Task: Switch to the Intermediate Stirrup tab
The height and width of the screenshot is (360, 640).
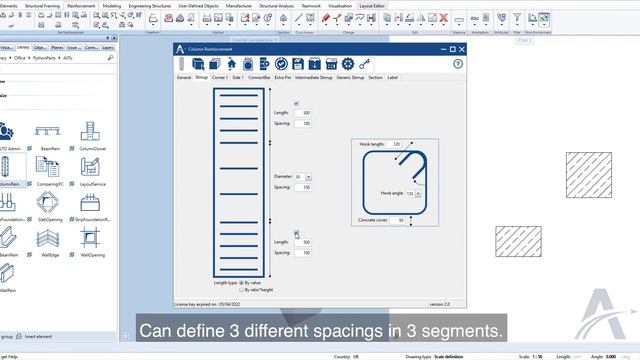Action: (x=313, y=77)
